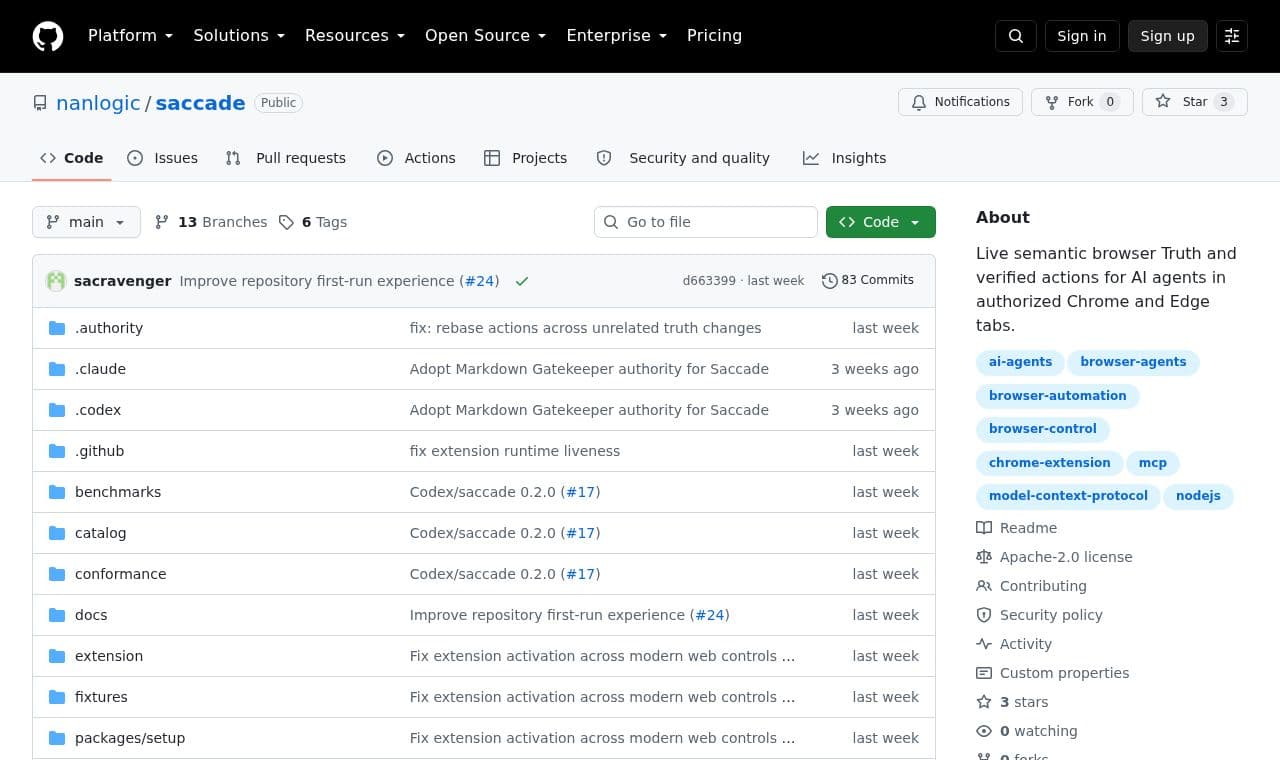The image size is (1280, 760).
Task: Open Custom properties in About
Action: tap(1052, 673)
